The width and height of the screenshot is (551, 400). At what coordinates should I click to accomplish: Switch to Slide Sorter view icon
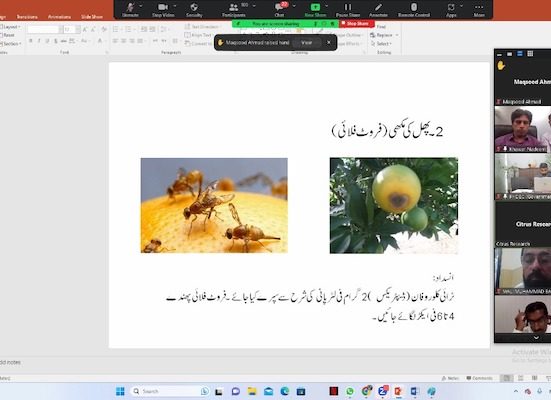tap(521, 378)
